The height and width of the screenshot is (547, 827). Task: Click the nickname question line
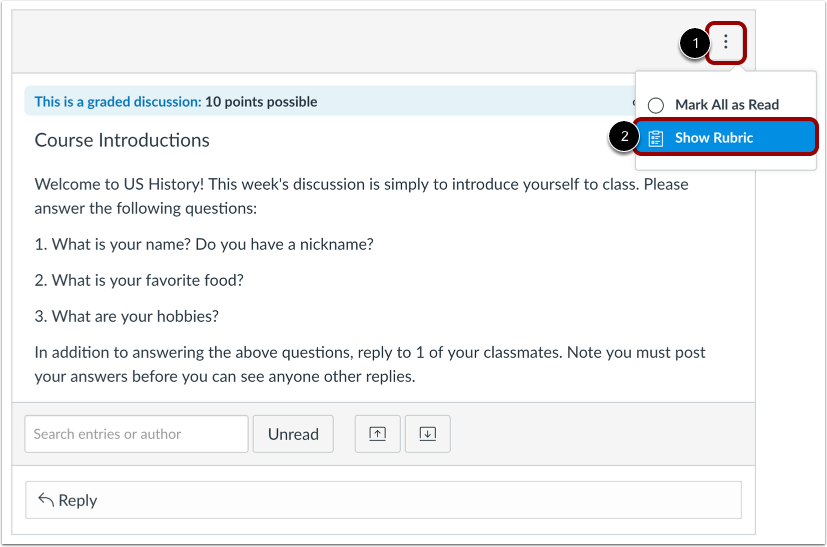[204, 245]
